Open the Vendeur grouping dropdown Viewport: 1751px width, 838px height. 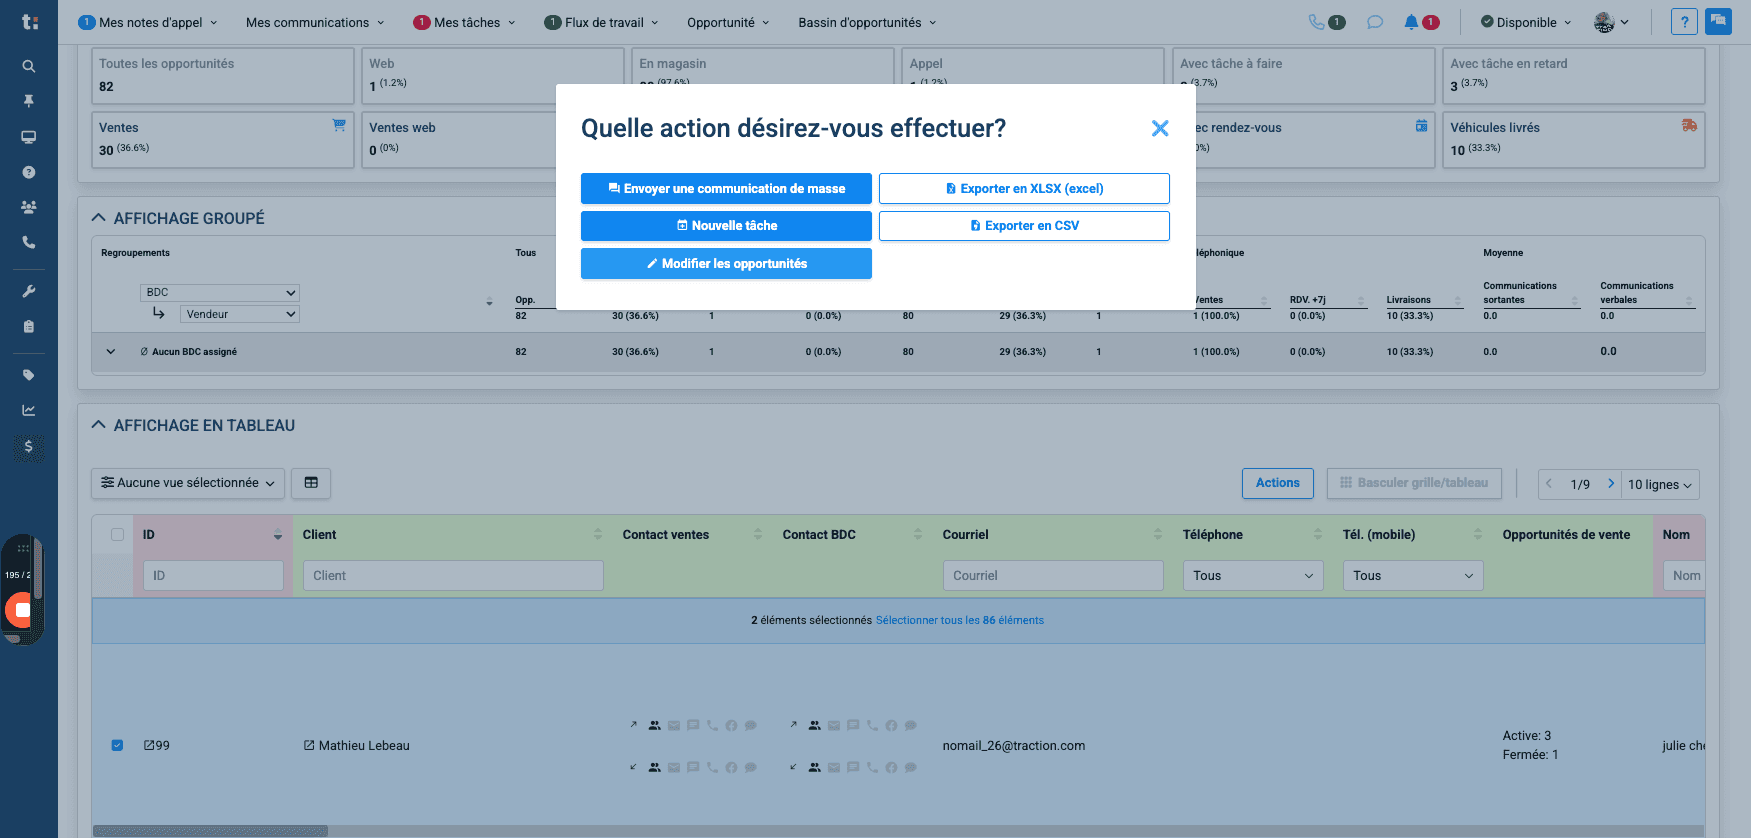point(240,314)
